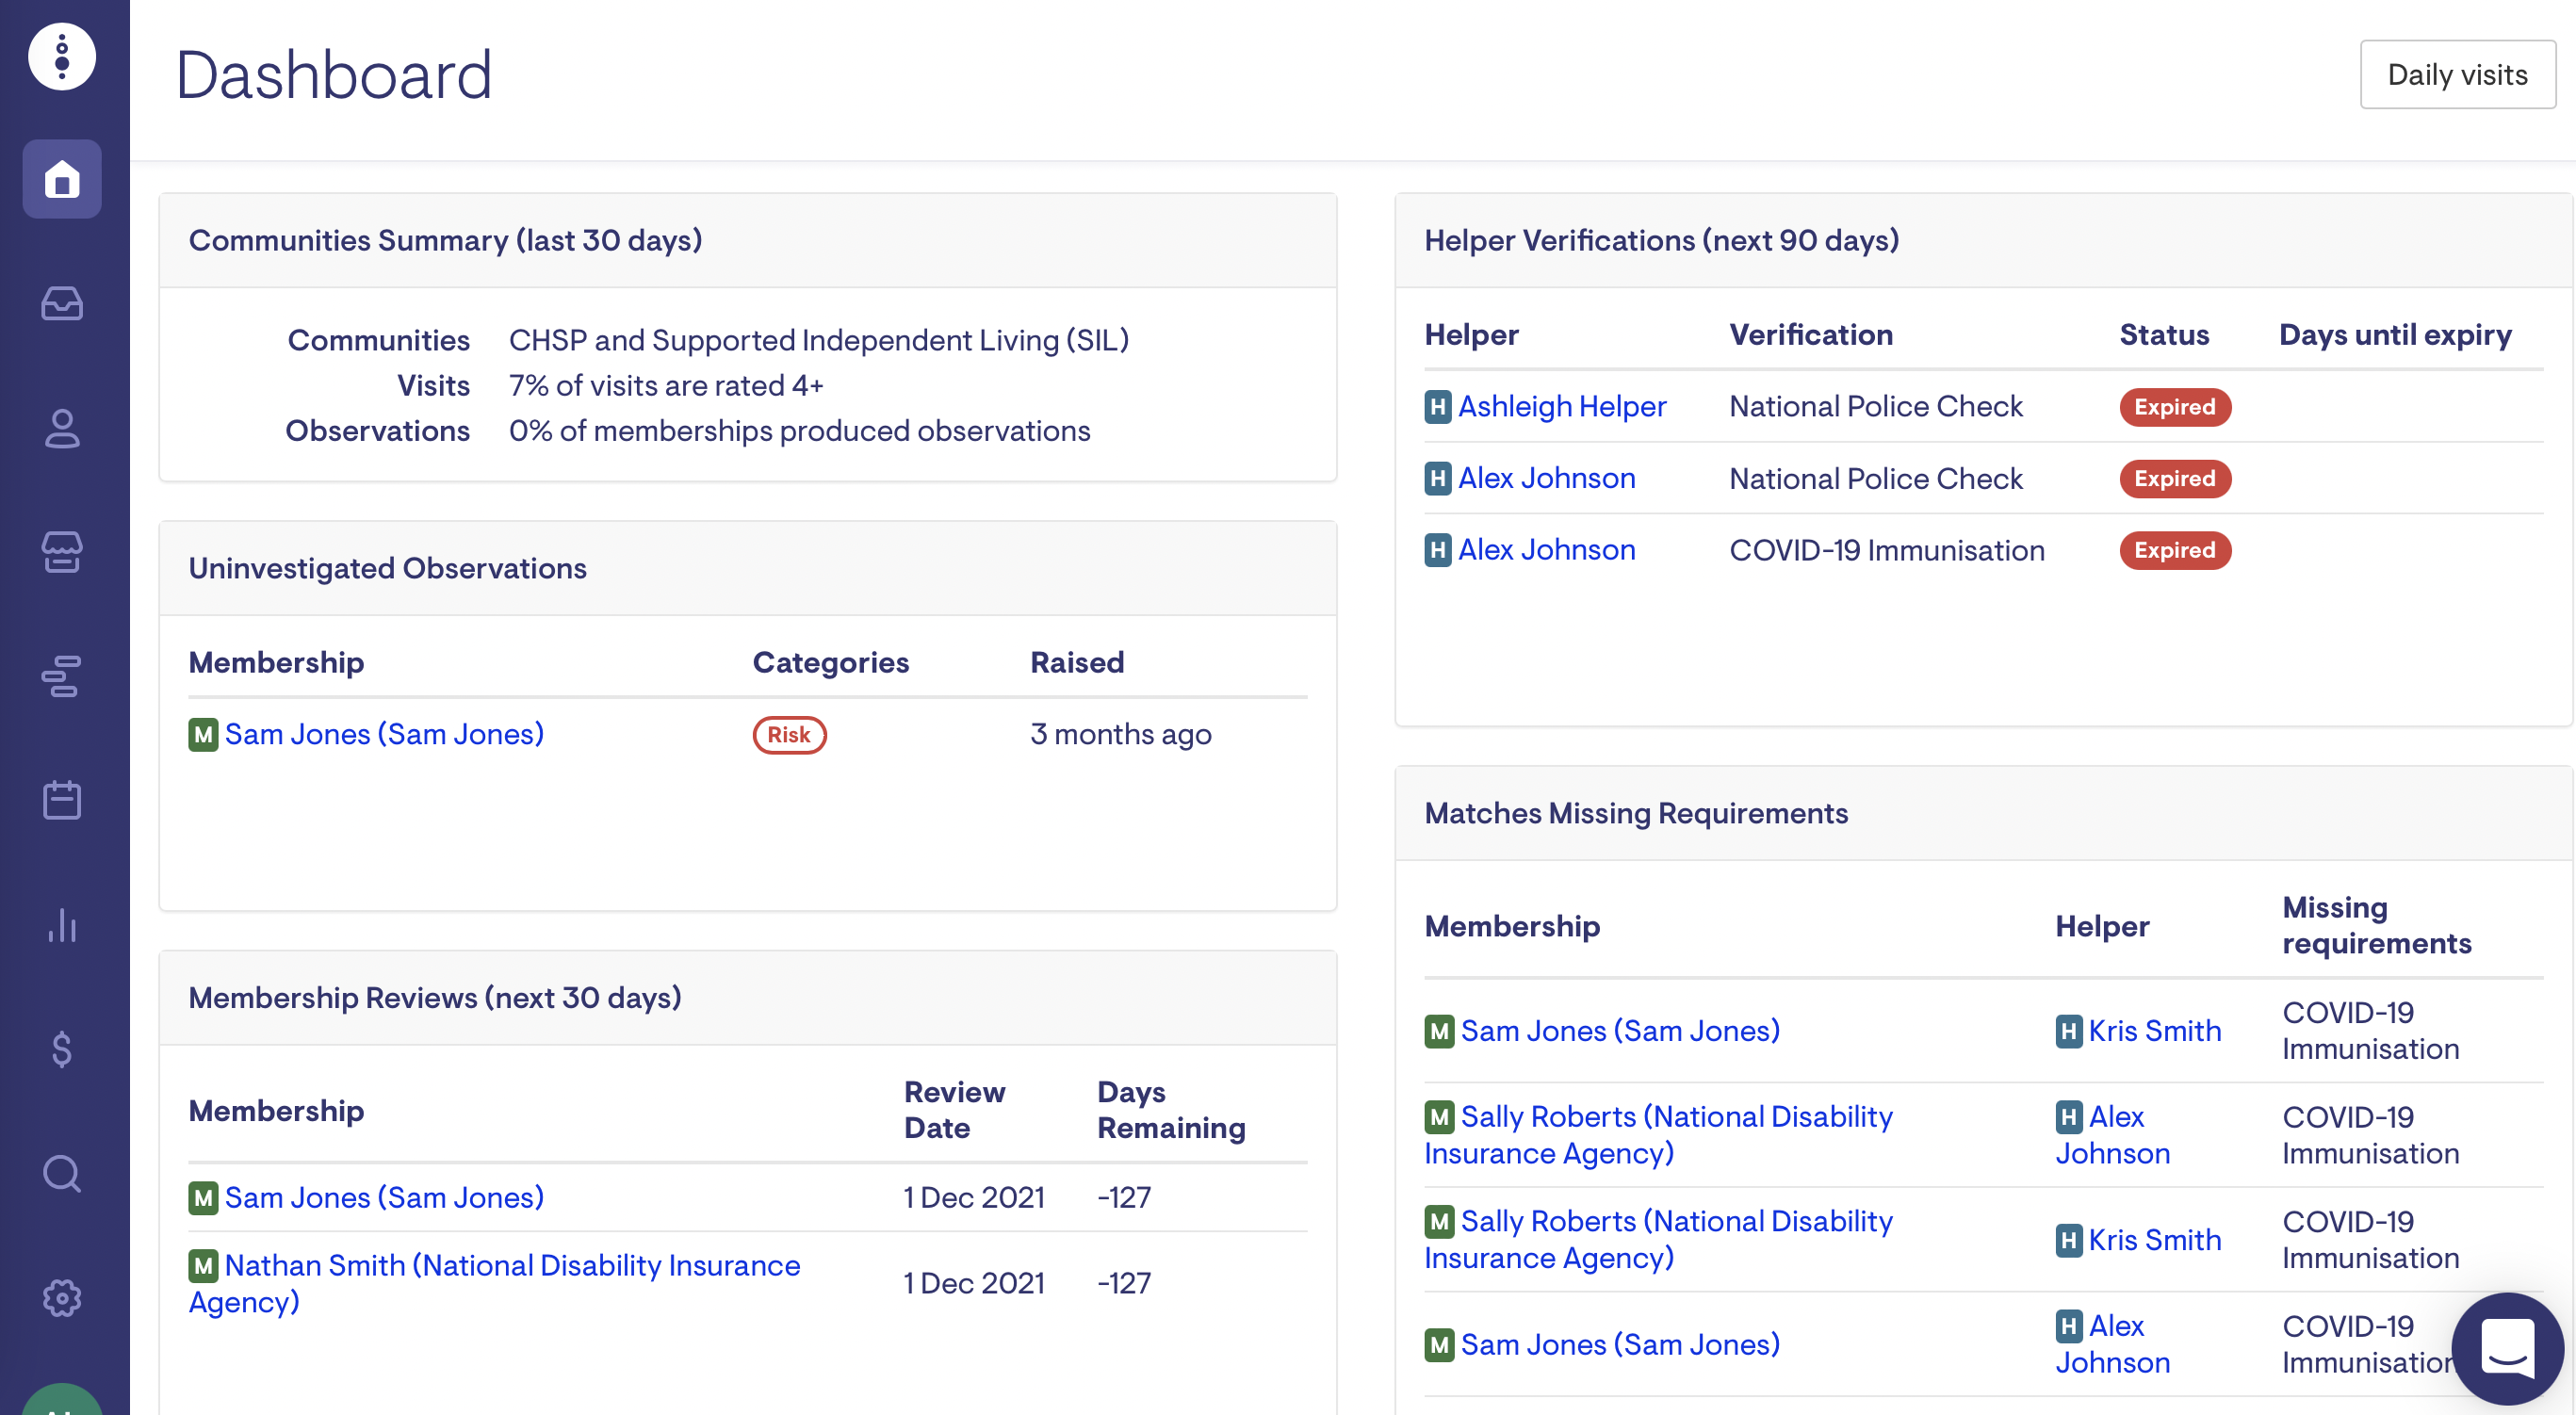Open Ashleigh Helper's profile link
Image resolution: width=2576 pixels, height=1415 pixels.
tap(1561, 406)
